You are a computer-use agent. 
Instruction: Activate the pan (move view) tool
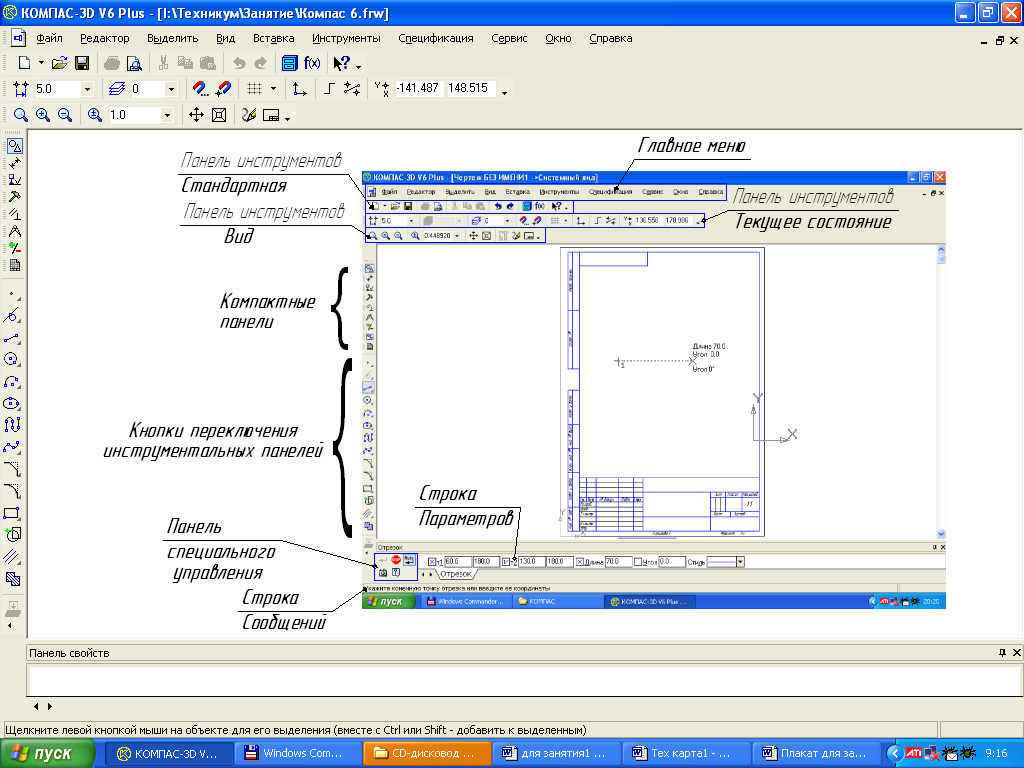(196, 115)
